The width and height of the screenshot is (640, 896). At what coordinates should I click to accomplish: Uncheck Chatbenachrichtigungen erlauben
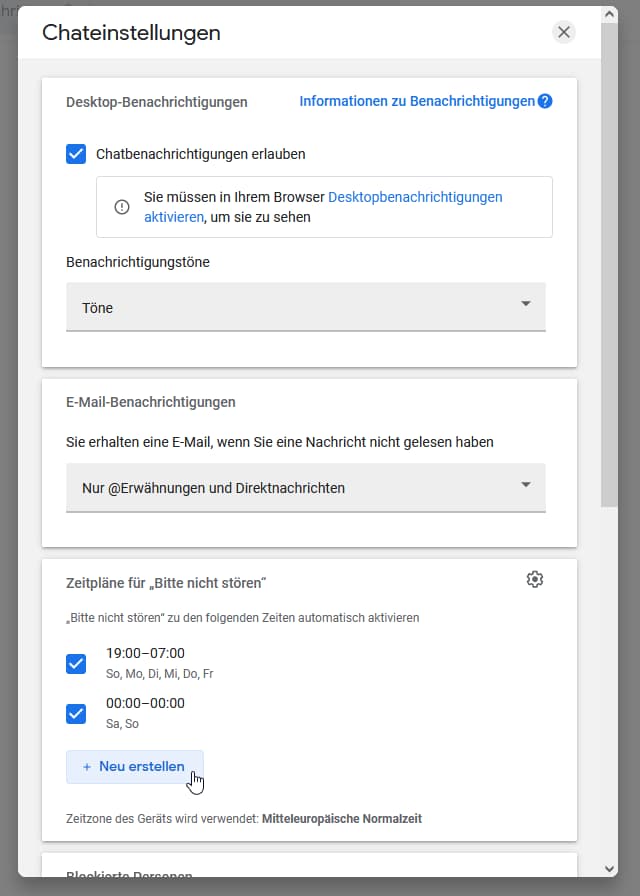point(76,154)
